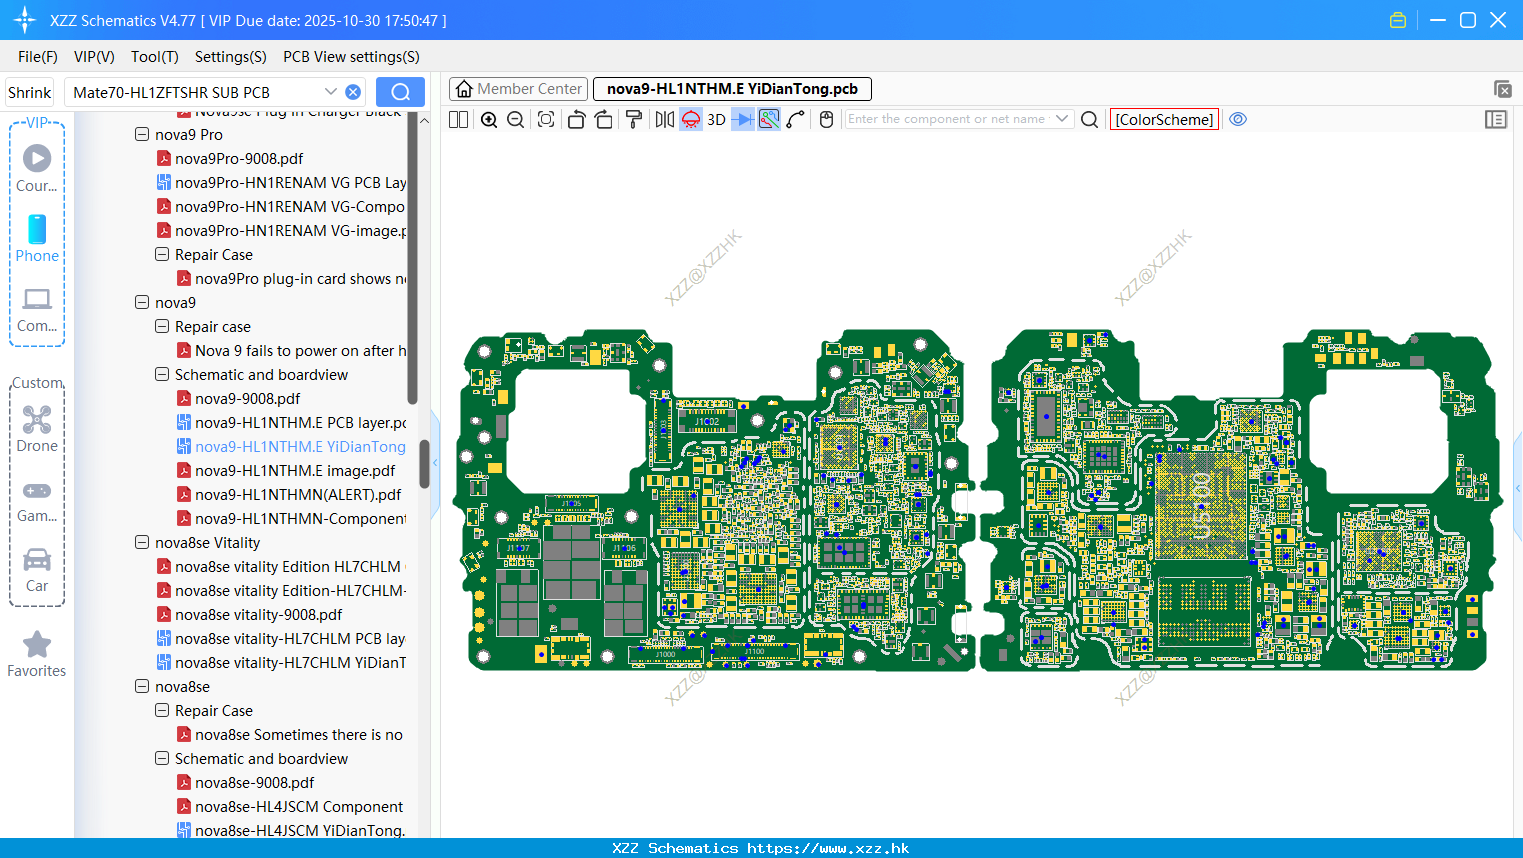This screenshot has width=1523, height=858.
Task: Click the detach window icon
Action: point(1502,89)
